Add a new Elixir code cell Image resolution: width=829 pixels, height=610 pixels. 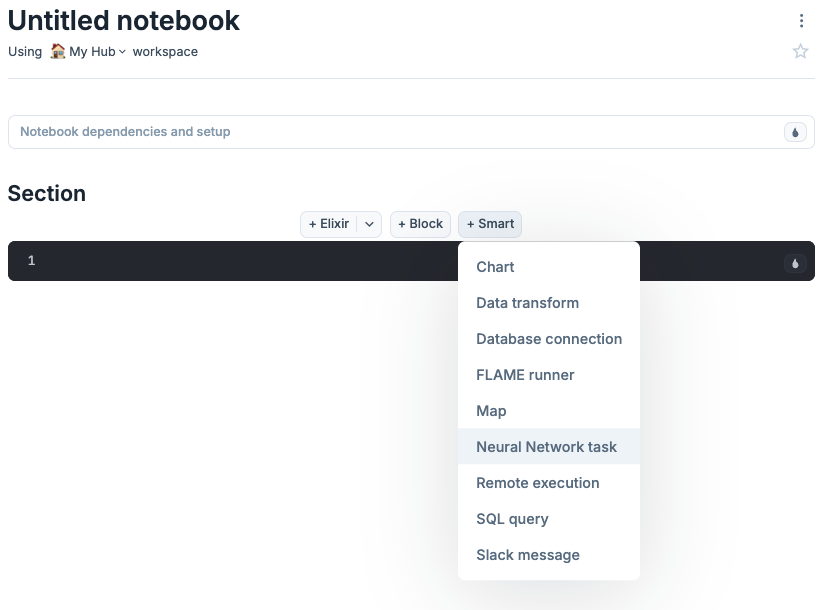329,224
